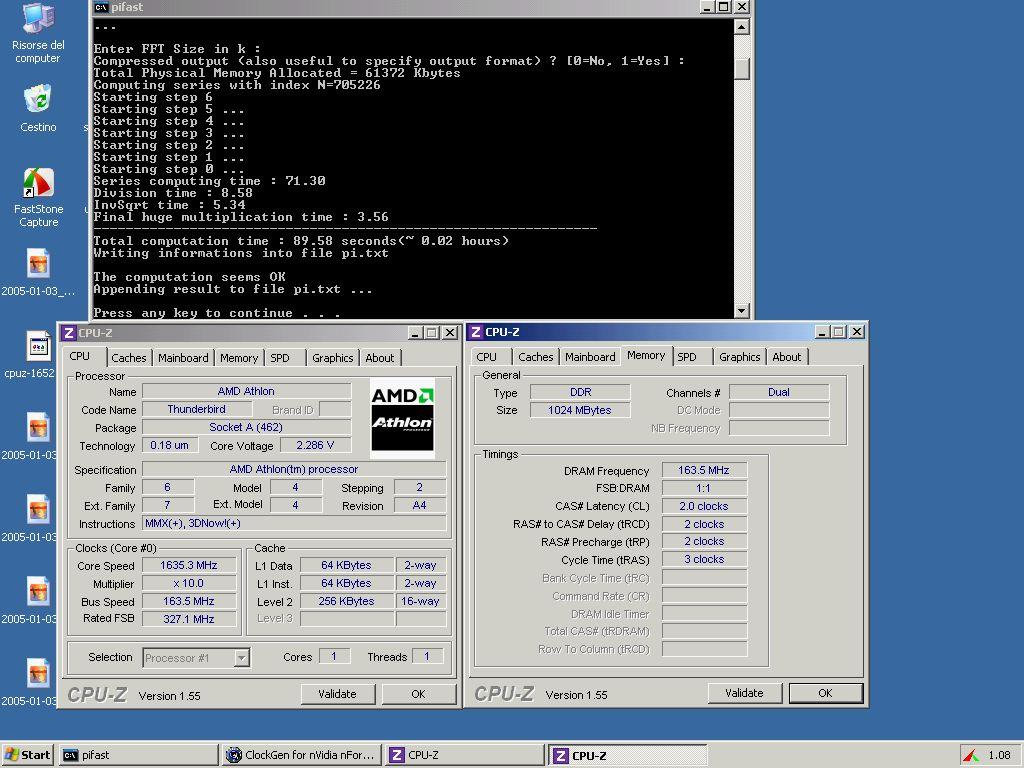Click the Revision field A4
This screenshot has width=1024, height=768.
click(420, 505)
